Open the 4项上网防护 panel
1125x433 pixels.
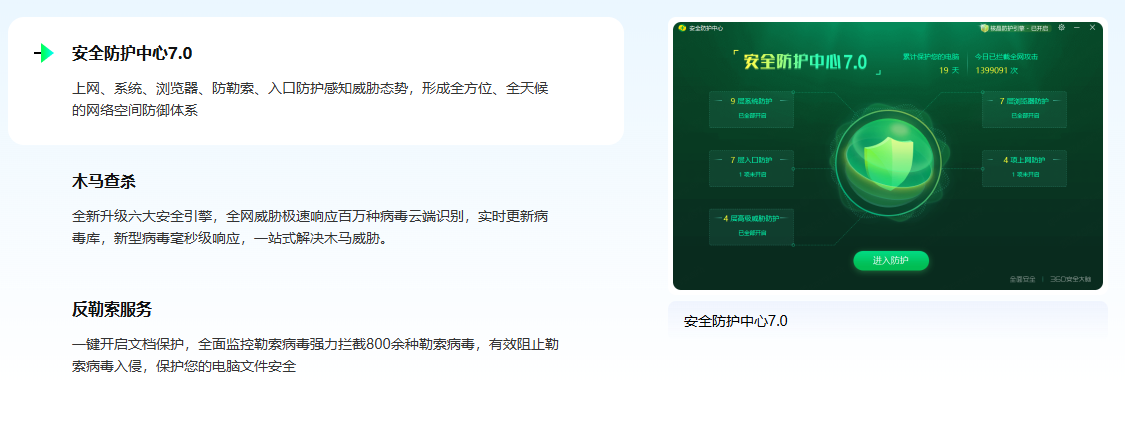point(1024,168)
